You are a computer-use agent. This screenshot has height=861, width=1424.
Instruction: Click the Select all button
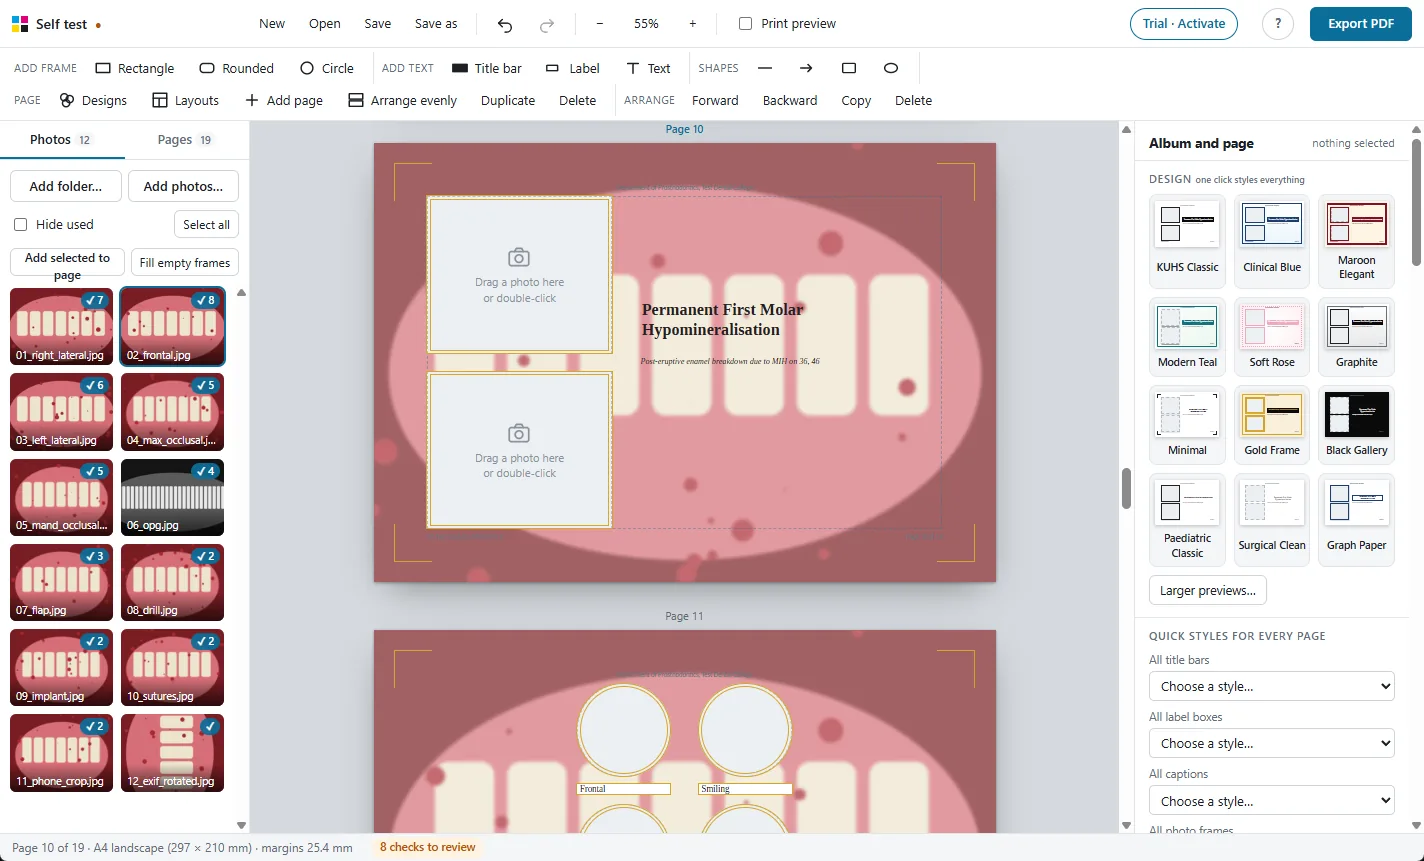tap(206, 225)
